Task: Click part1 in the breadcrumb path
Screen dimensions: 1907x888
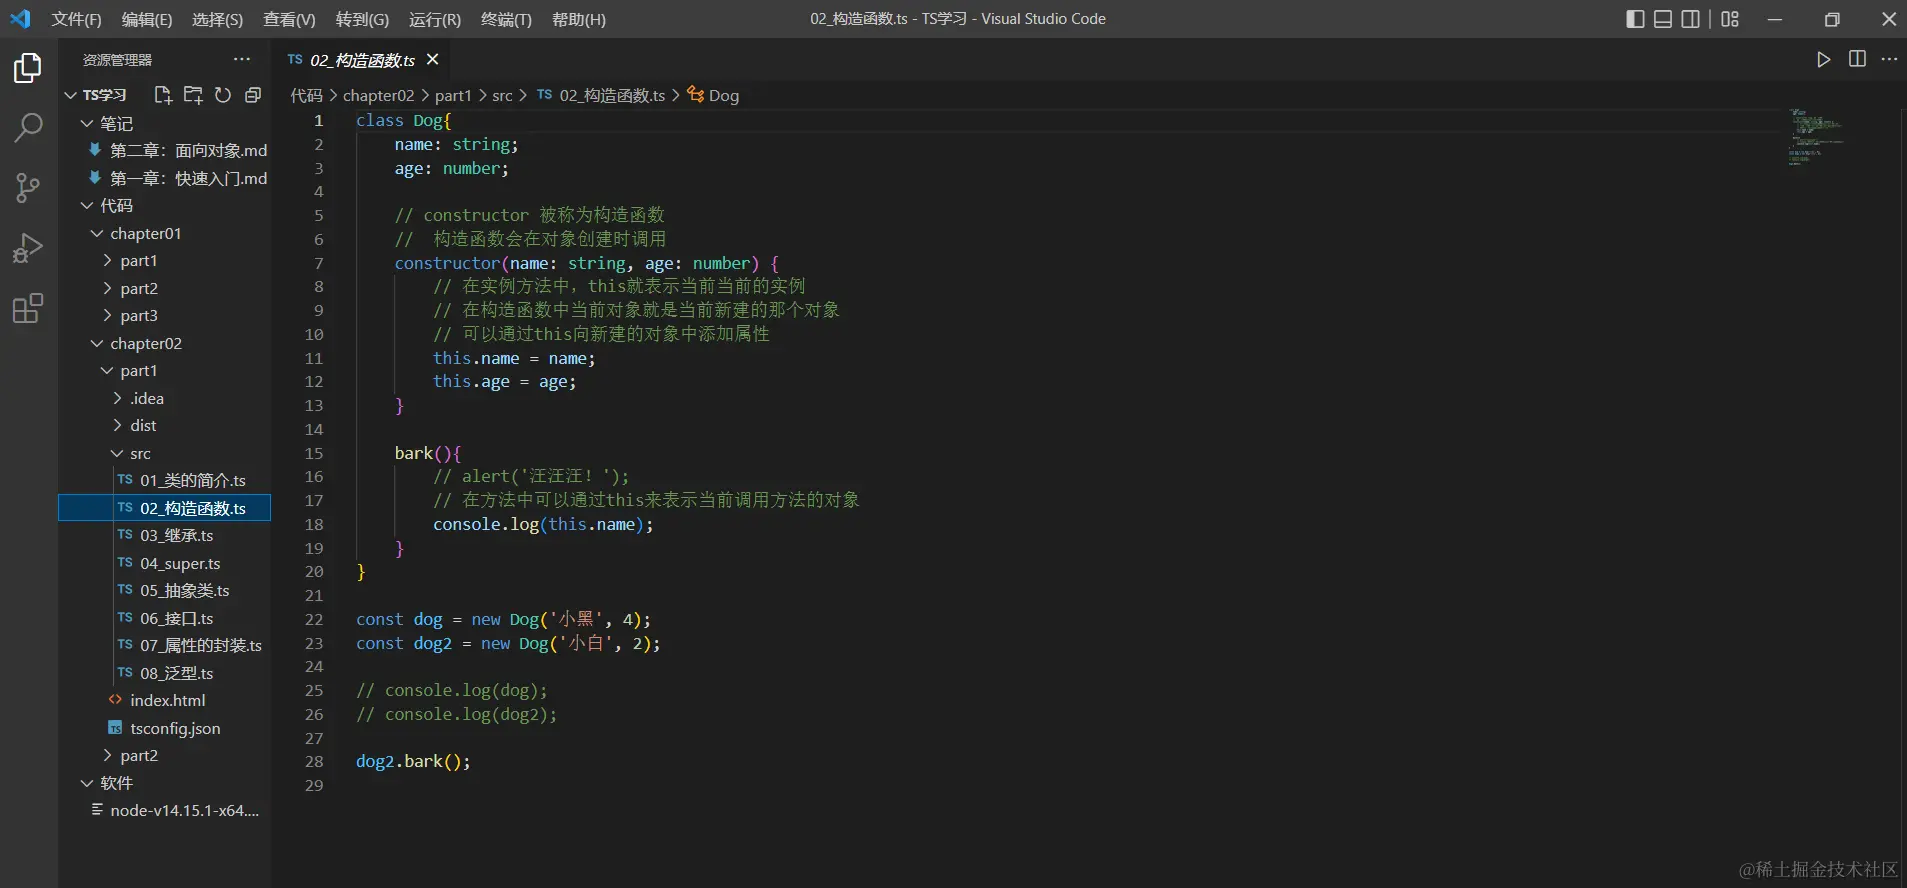Action: click(453, 95)
